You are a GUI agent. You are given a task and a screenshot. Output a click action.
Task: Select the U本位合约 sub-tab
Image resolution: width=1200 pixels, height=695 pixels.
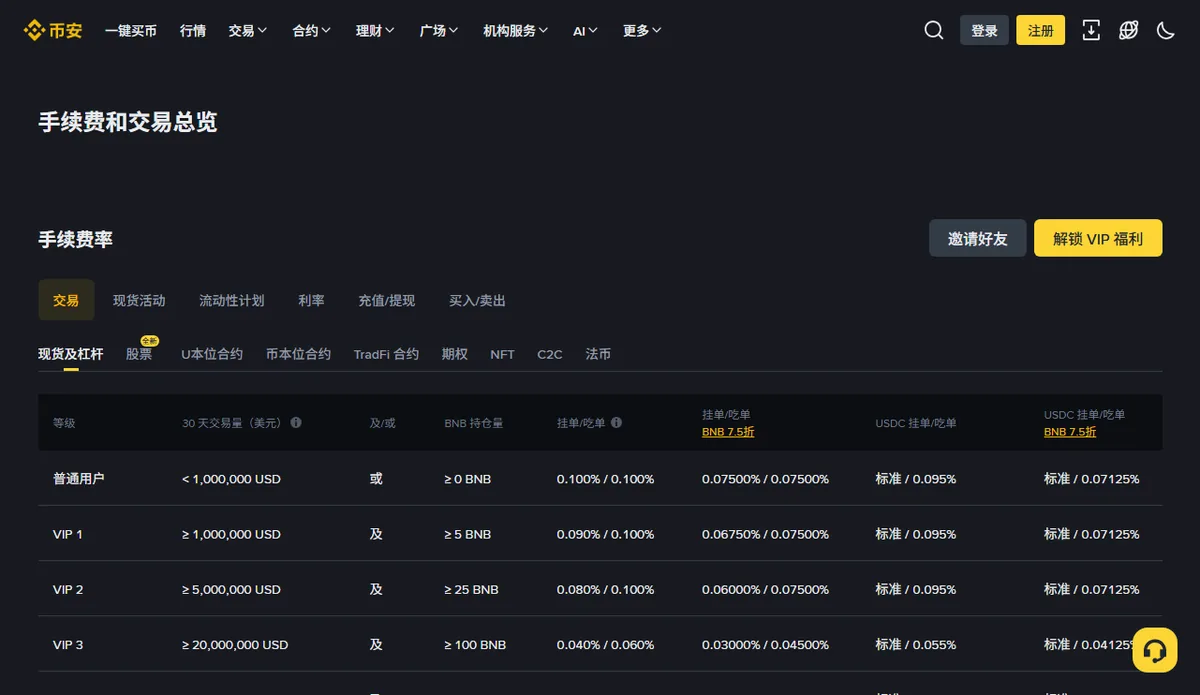pyautogui.click(x=212, y=354)
